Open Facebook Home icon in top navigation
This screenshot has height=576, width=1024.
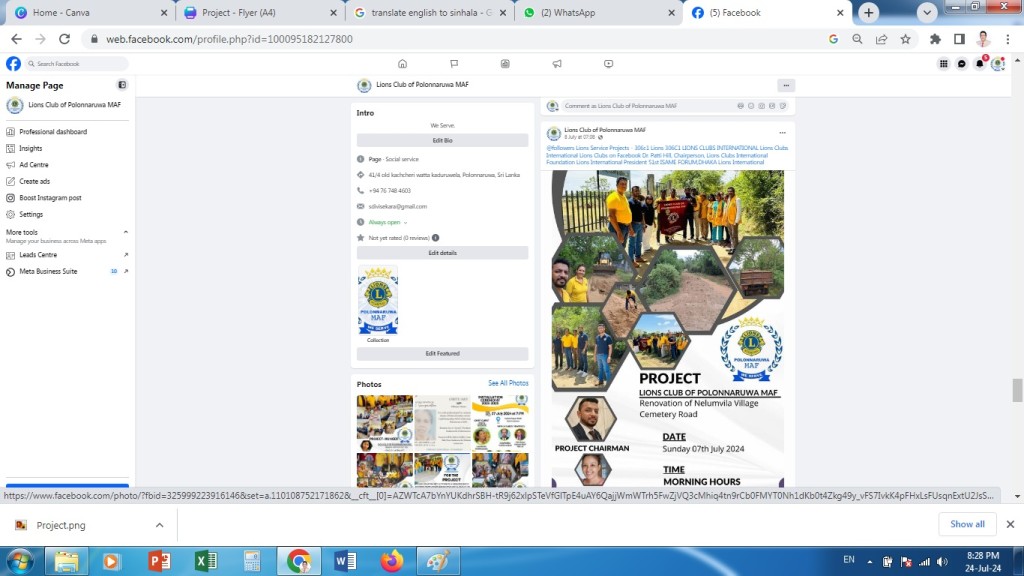click(402, 63)
